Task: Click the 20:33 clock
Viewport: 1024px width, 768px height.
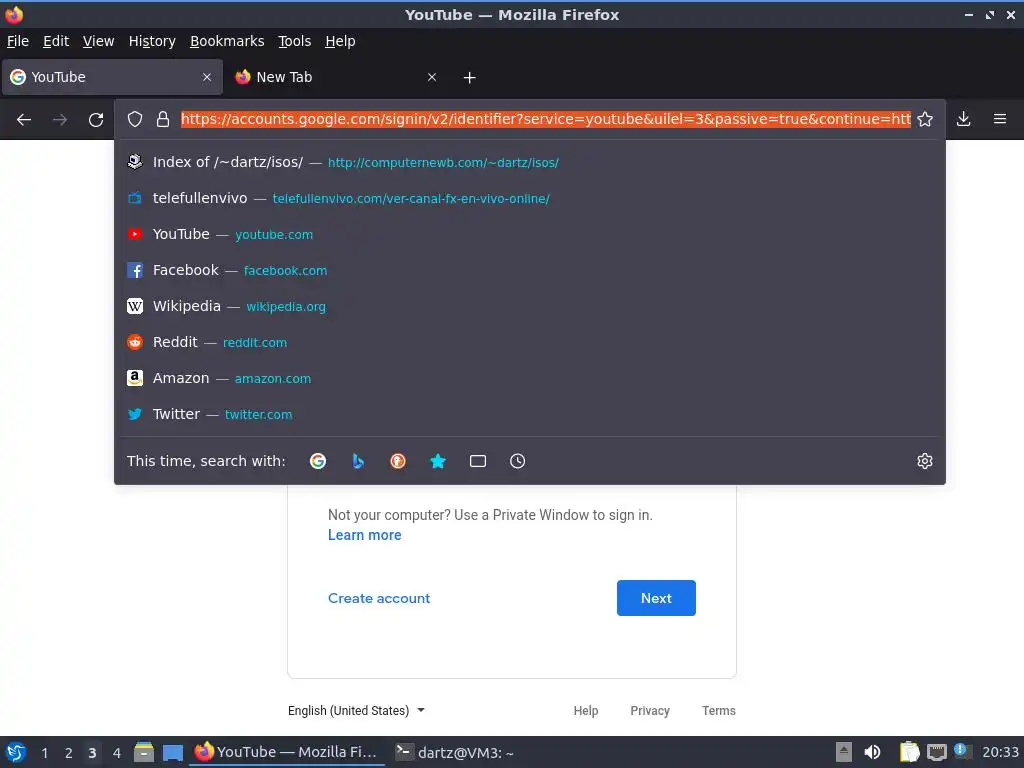Action: tap(1000, 752)
